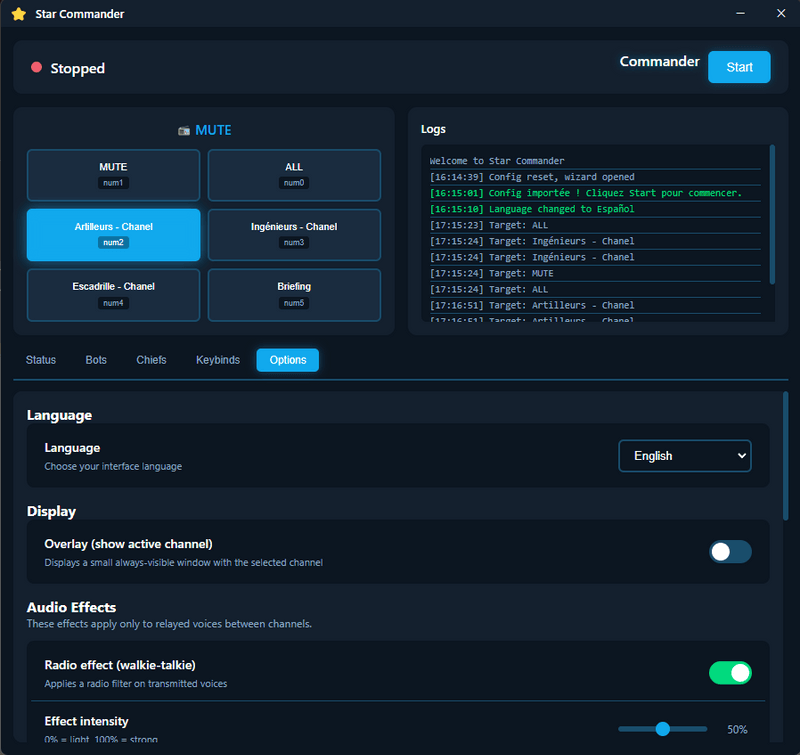Open the interface language dropdown showing English

coord(685,456)
